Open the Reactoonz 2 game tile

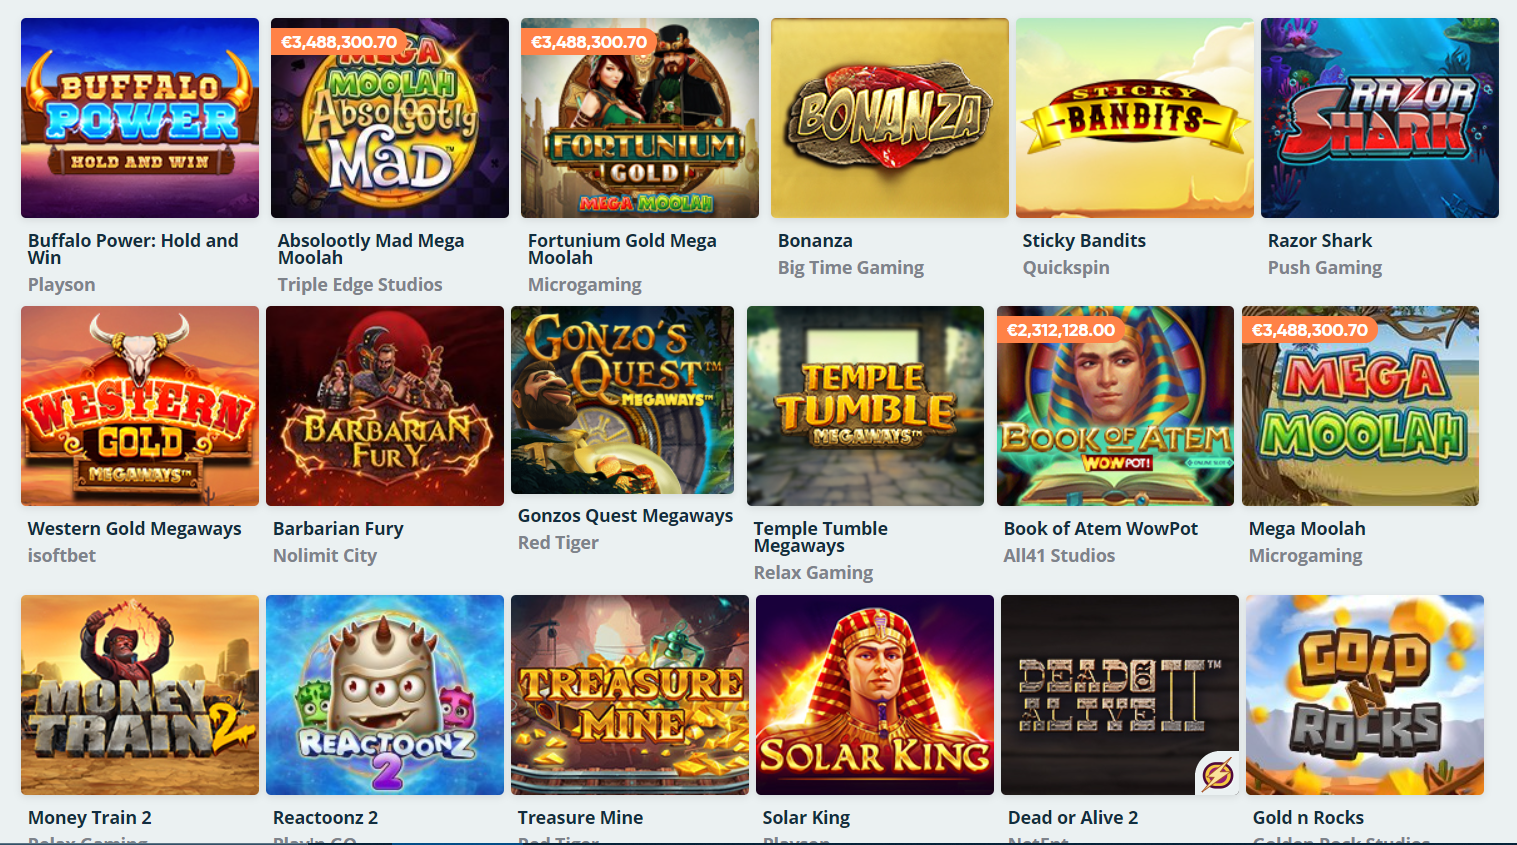[385, 695]
